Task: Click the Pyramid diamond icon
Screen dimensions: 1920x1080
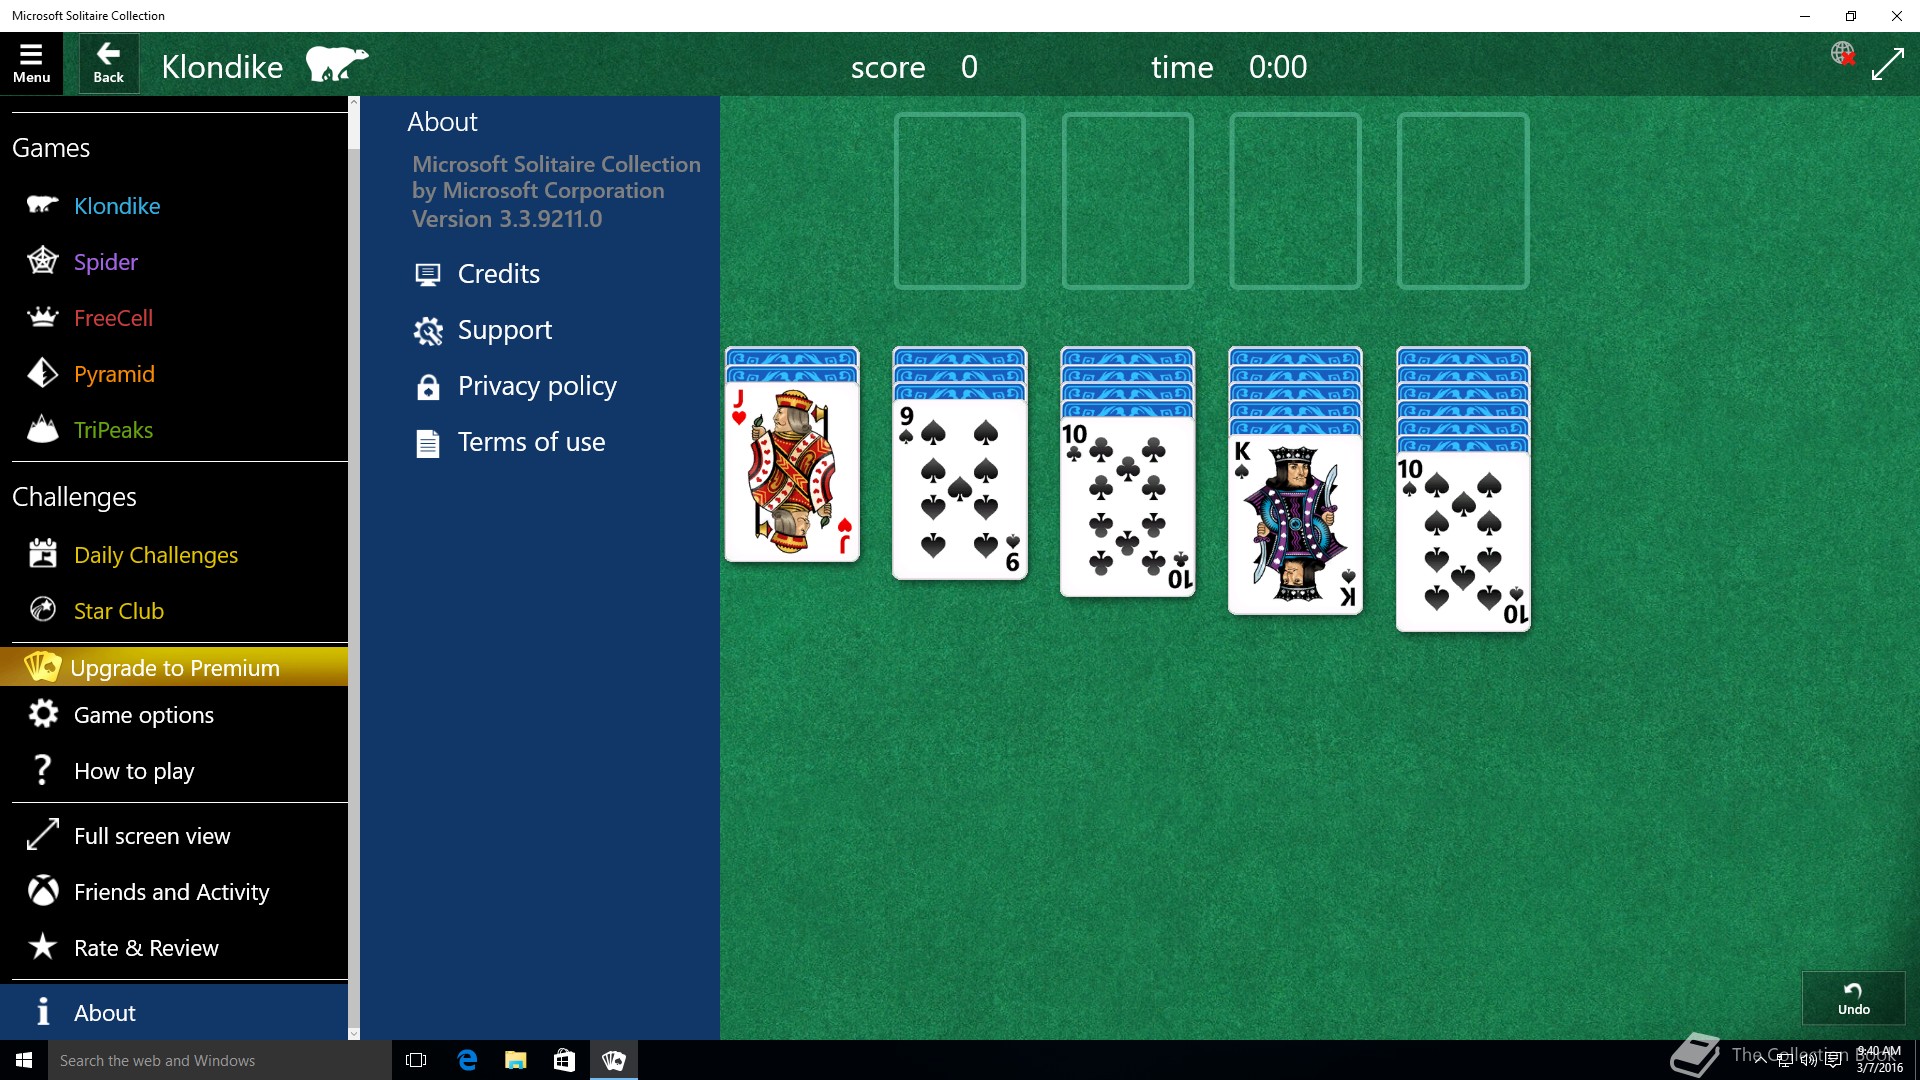Action: coord(42,373)
